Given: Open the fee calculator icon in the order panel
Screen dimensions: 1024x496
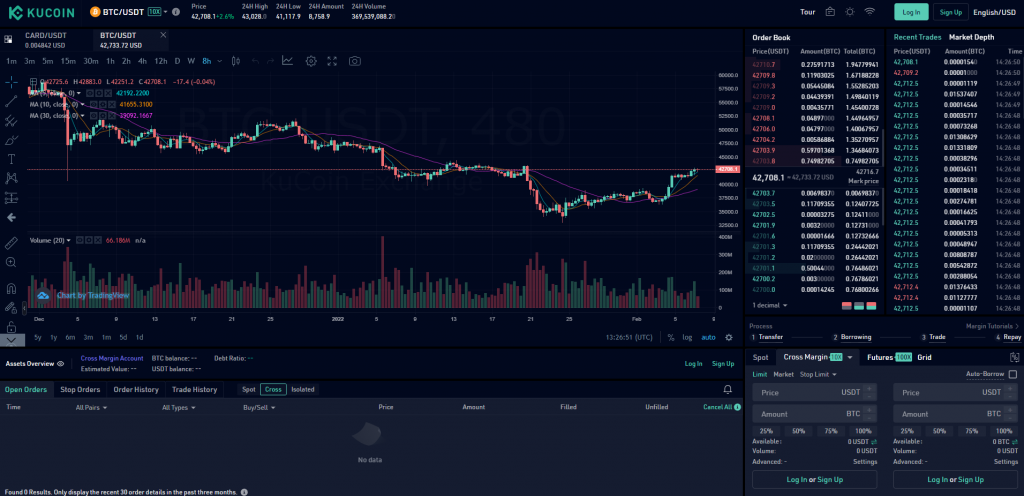Looking at the screenshot, I should pyautogui.click(x=1014, y=358).
